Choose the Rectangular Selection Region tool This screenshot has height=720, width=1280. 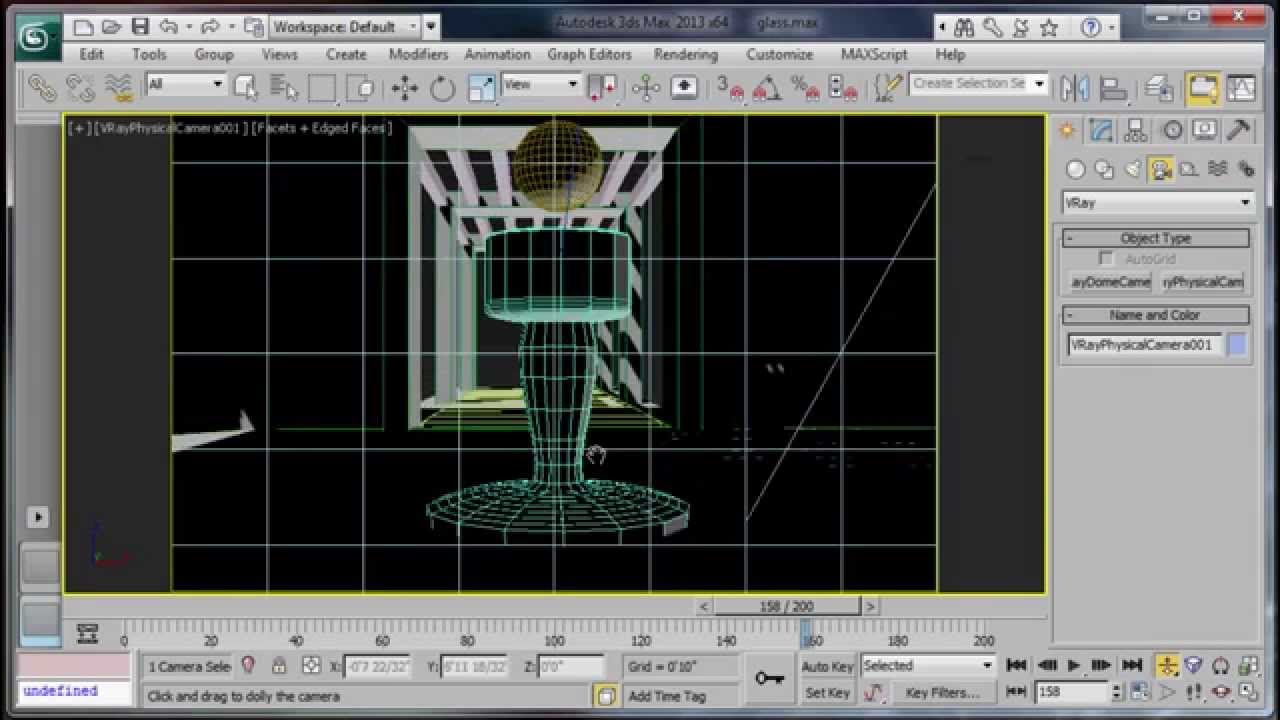322,89
